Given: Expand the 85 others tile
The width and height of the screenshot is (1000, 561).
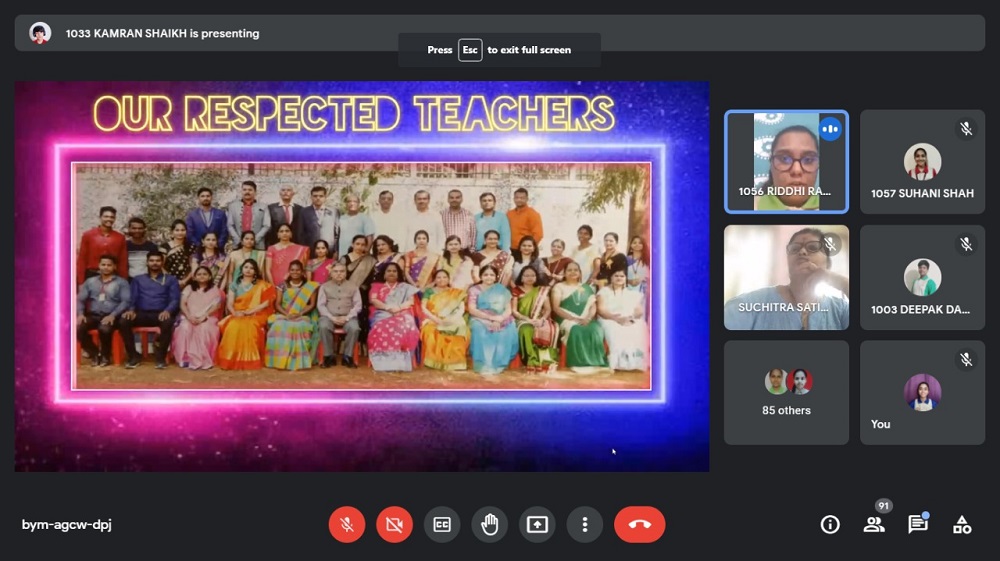Looking at the screenshot, I should pyautogui.click(x=786, y=392).
